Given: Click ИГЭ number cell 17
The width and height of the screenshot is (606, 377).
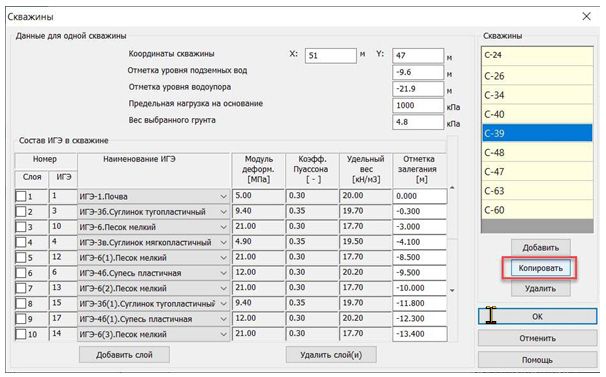Looking at the screenshot, I should coord(63,319).
